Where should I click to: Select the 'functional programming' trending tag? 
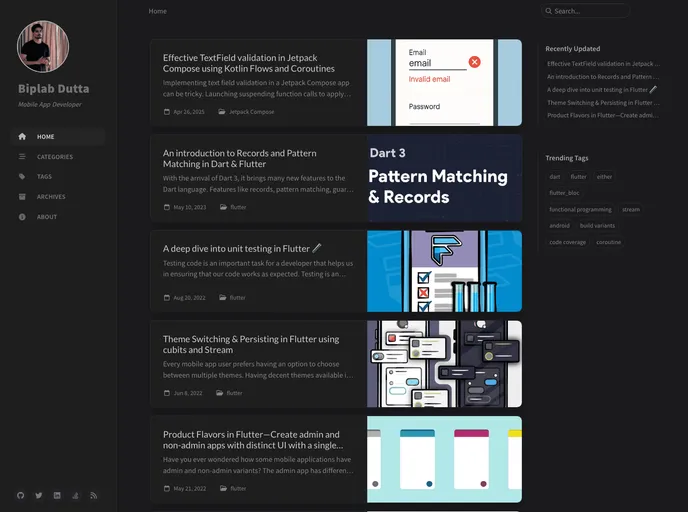[580, 210]
